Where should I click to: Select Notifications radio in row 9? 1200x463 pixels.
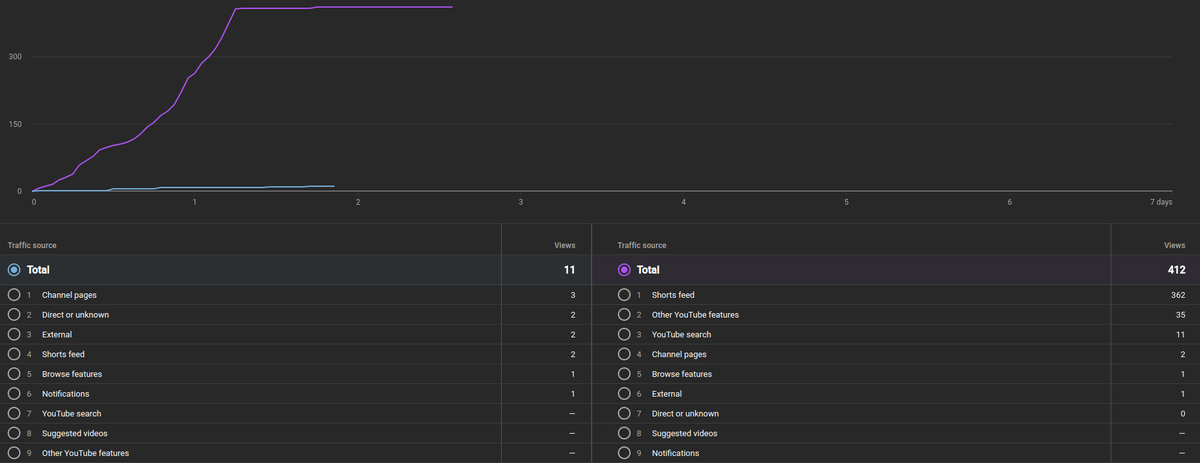click(x=624, y=453)
